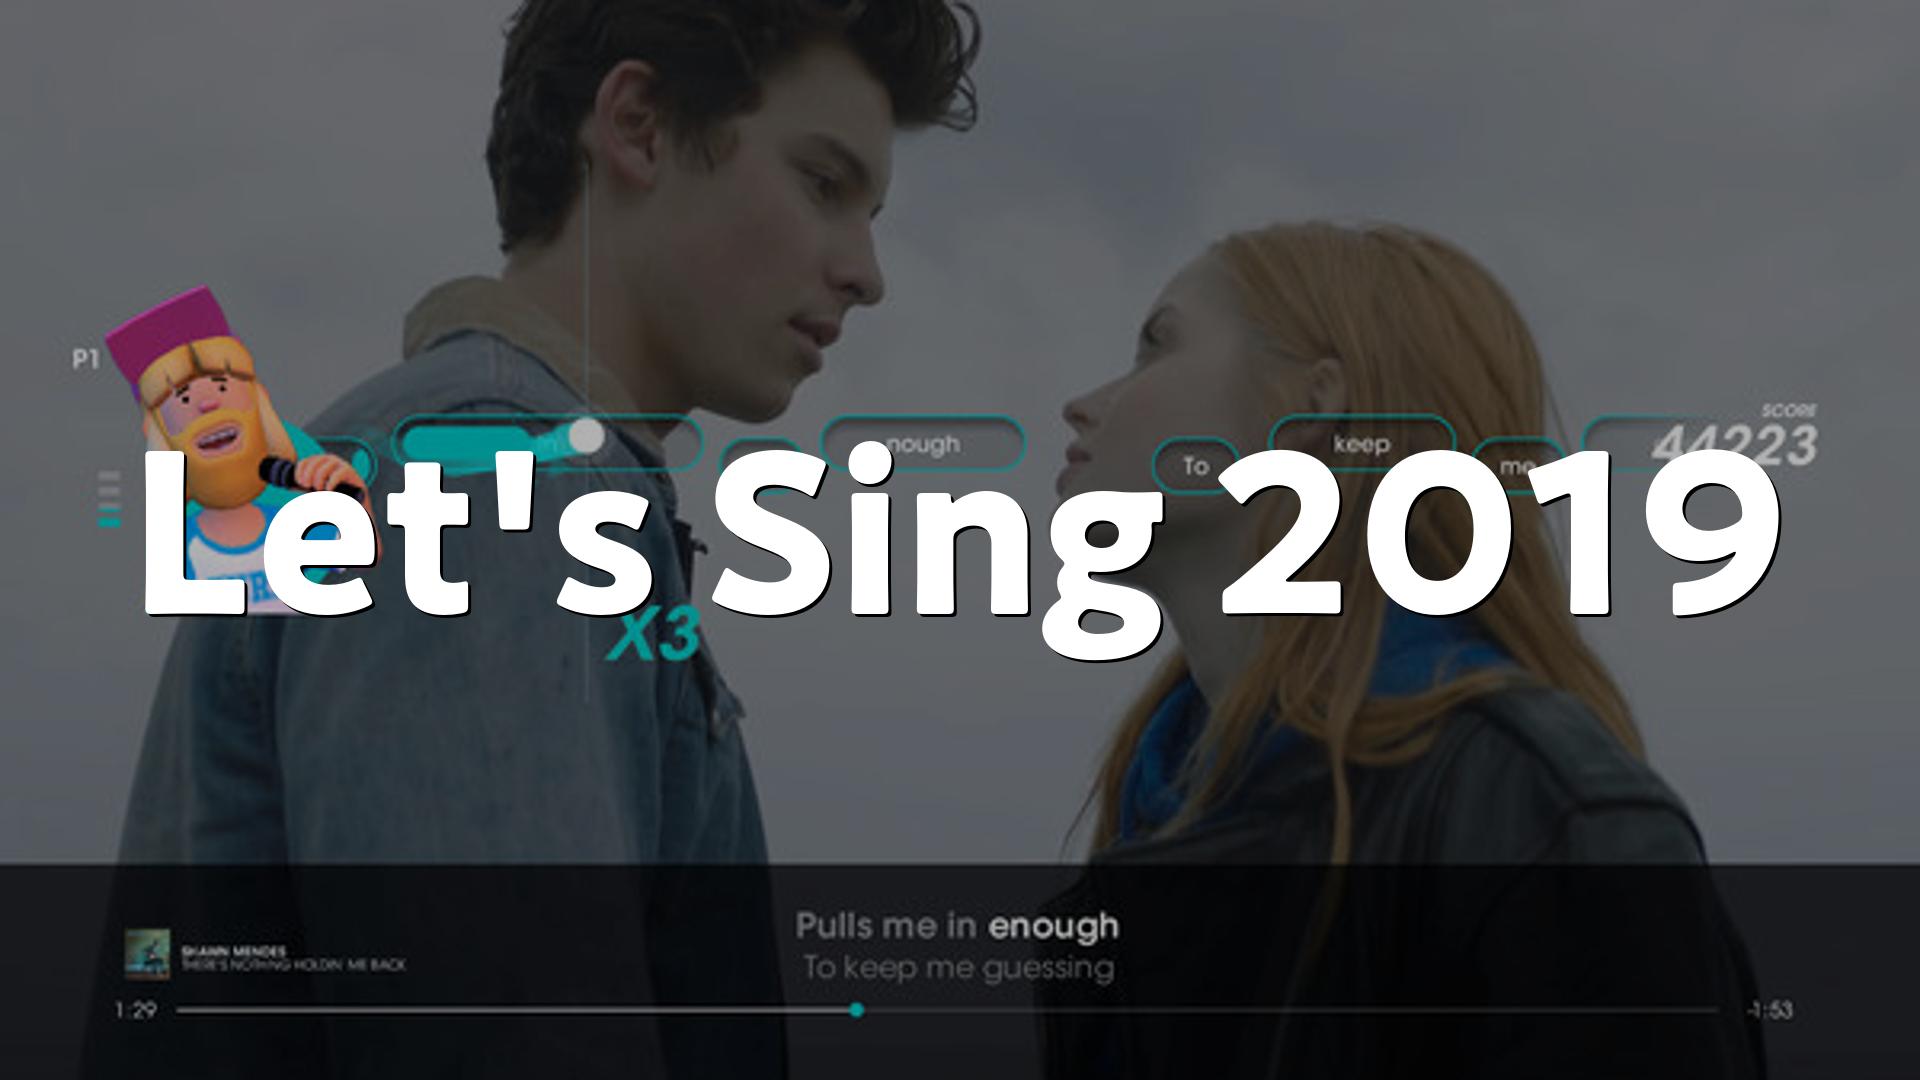Click the 'To' note pill
This screenshot has height=1080, width=1920.
pos(1195,466)
